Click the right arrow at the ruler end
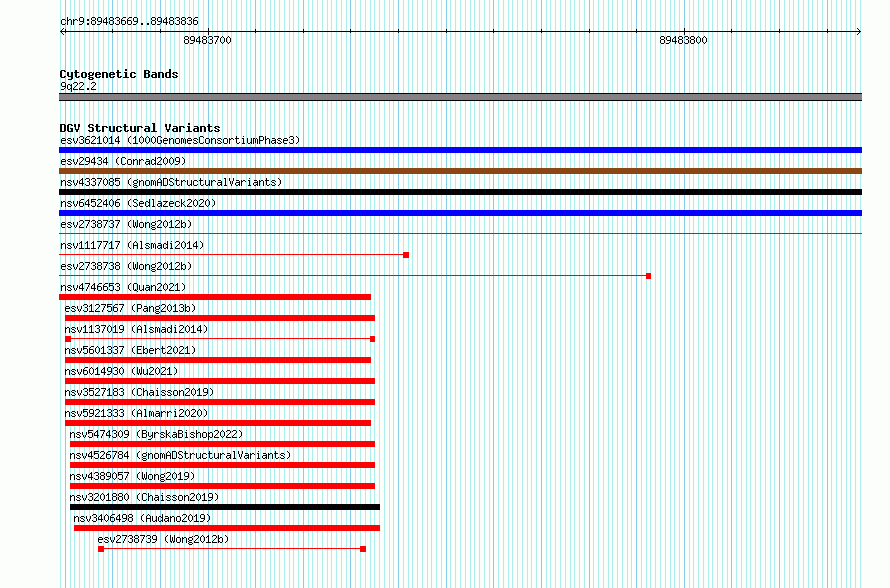This screenshot has width=890, height=588. 858,31
